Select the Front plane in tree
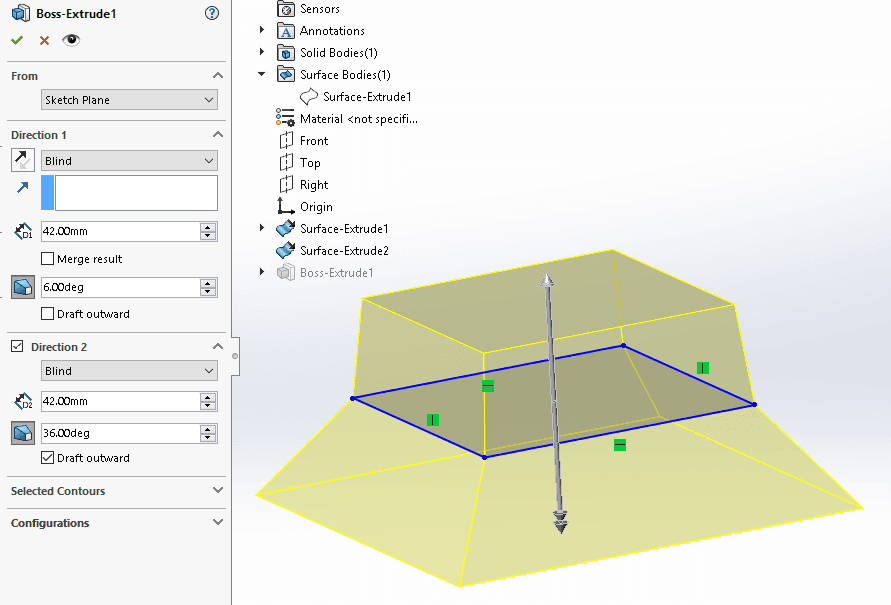Image resolution: width=891 pixels, height=605 pixels. [313, 141]
